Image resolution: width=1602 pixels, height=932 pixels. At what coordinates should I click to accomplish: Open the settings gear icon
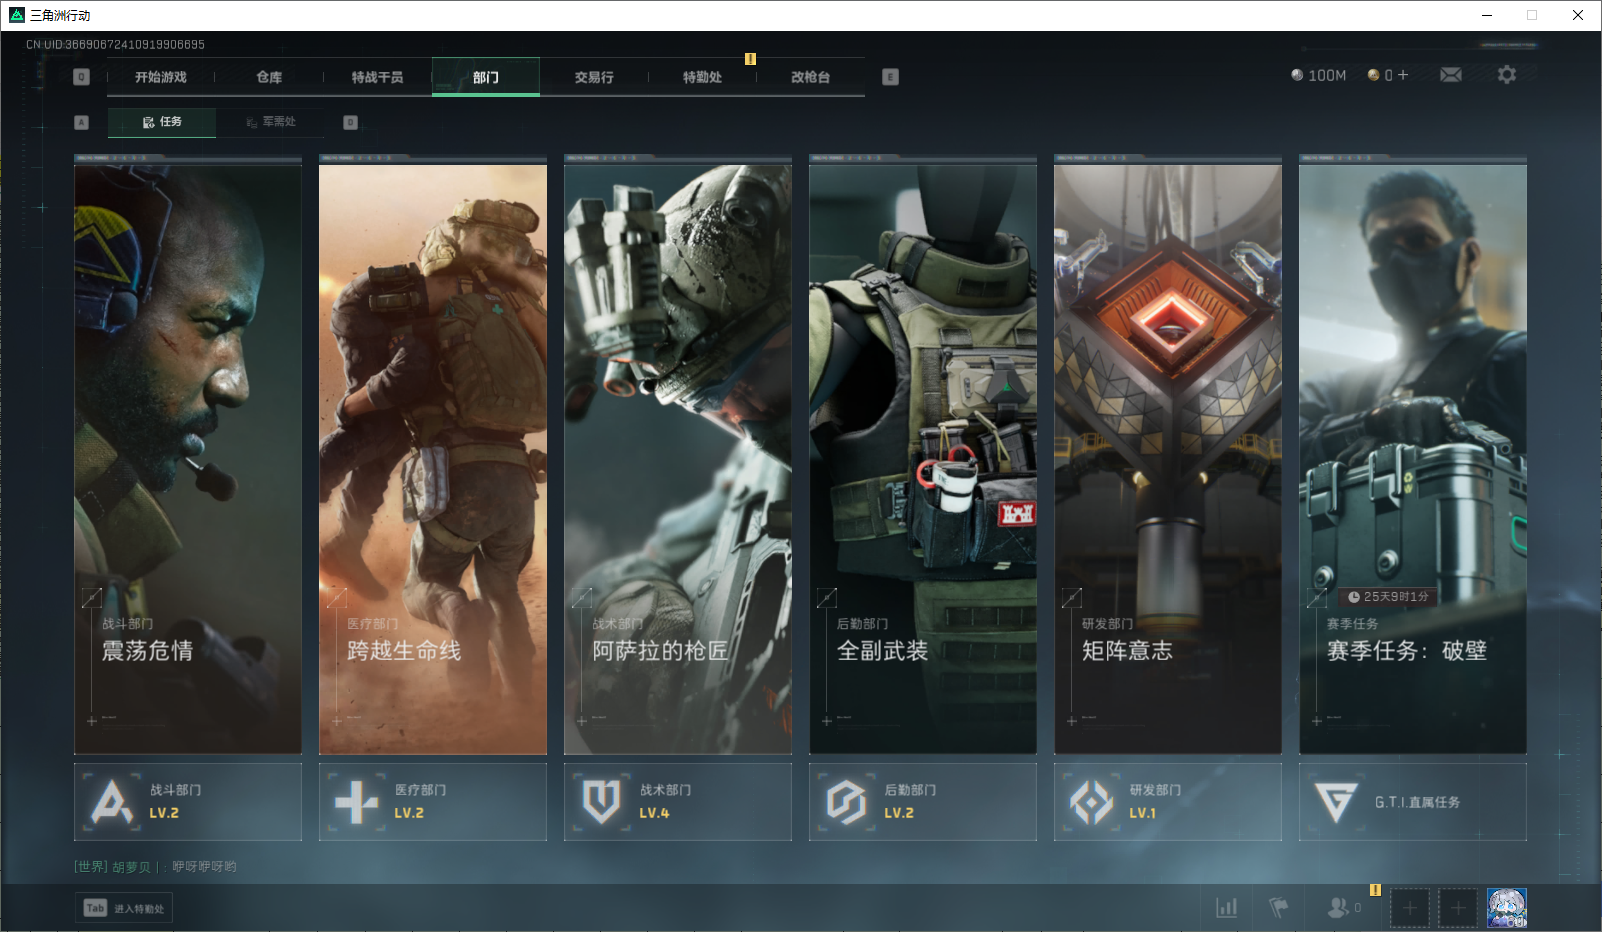coord(1507,75)
